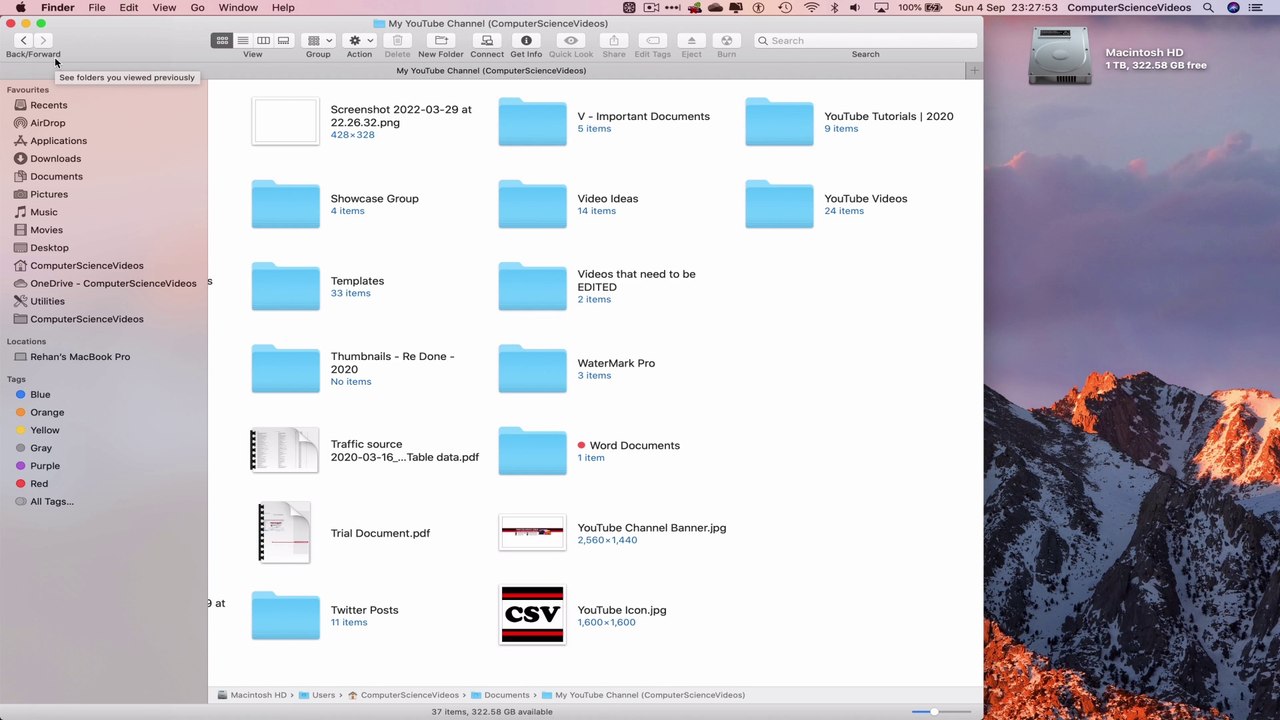Click the Connect to server icon
1280x720 pixels.
point(487,40)
